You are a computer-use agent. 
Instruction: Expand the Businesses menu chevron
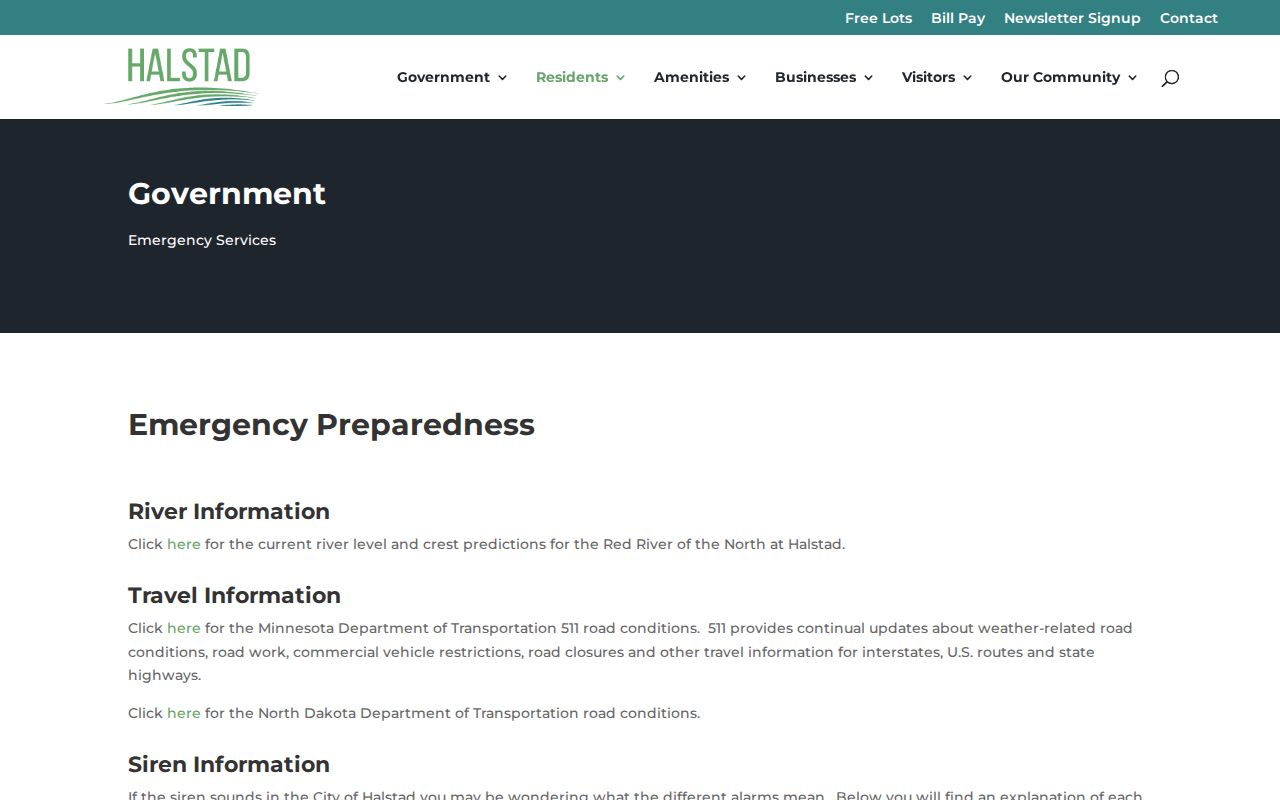pyautogui.click(x=868, y=78)
